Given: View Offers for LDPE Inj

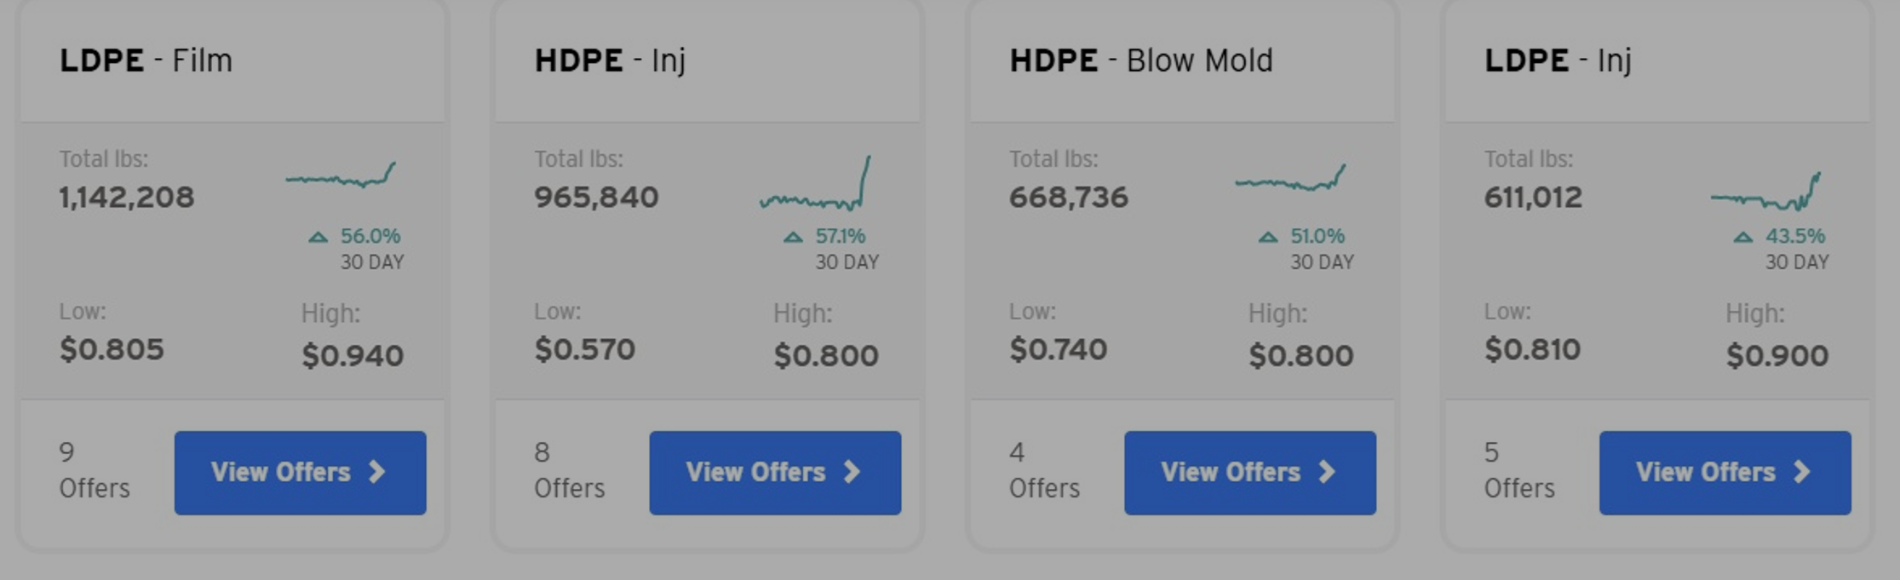Looking at the screenshot, I should click(x=1725, y=473).
